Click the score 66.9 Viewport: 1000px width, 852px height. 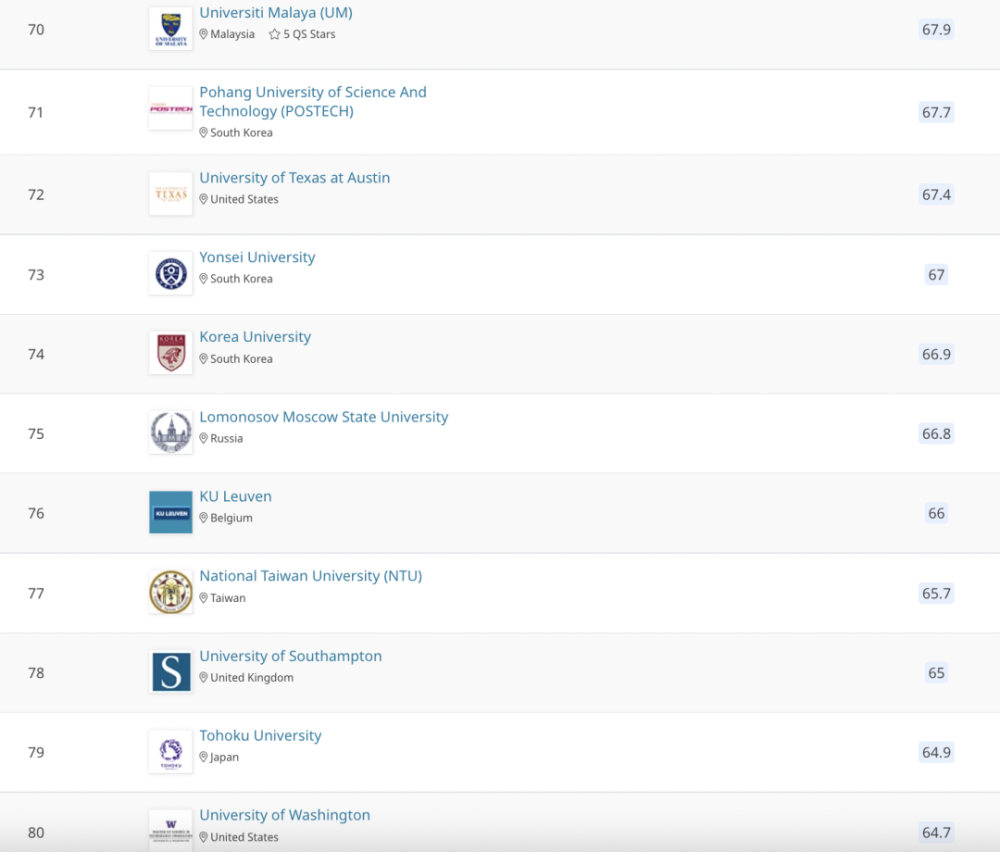click(936, 354)
